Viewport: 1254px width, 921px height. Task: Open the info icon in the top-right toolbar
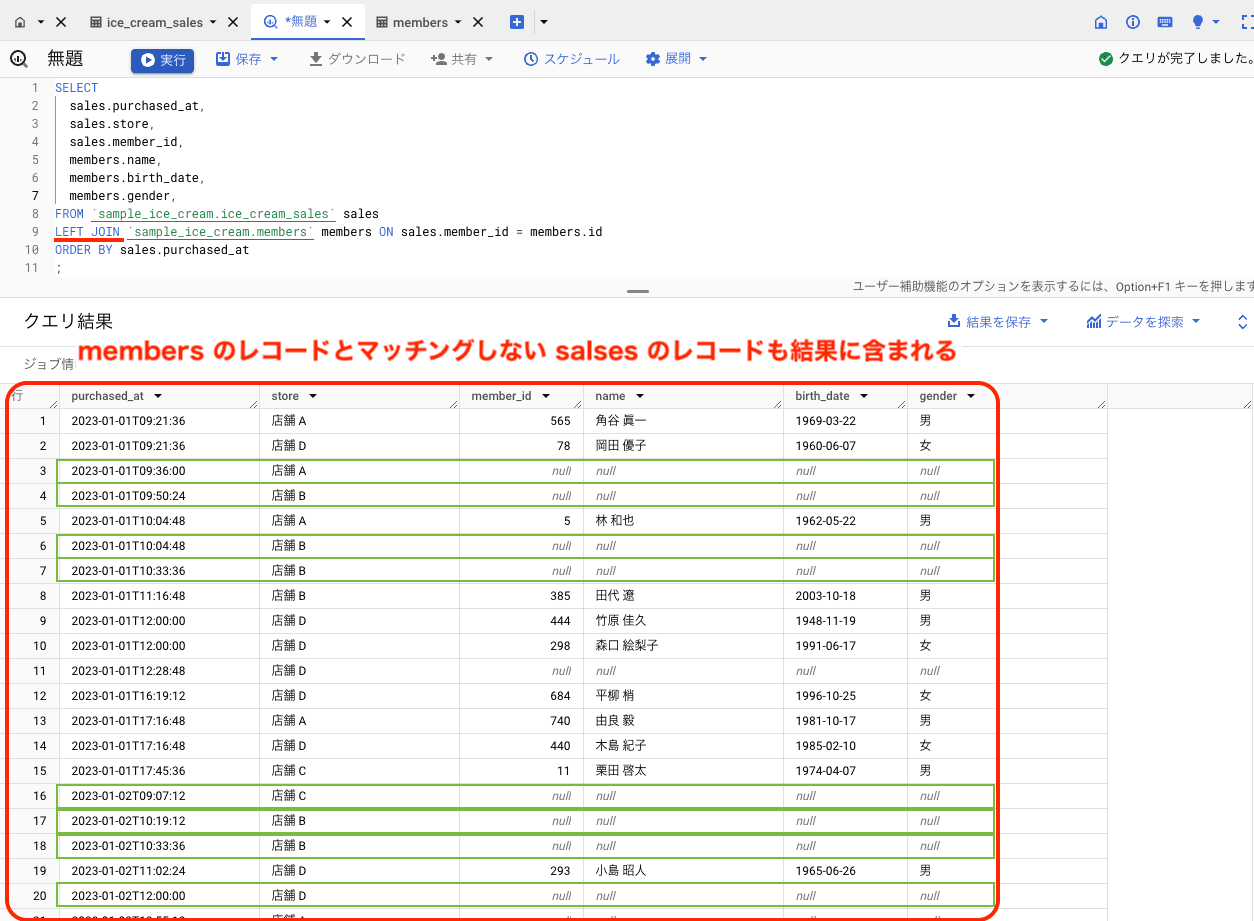[x=1133, y=22]
